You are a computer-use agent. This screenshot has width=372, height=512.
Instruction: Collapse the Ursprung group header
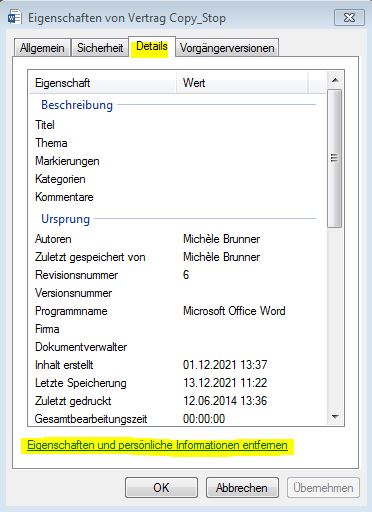(x=65, y=219)
